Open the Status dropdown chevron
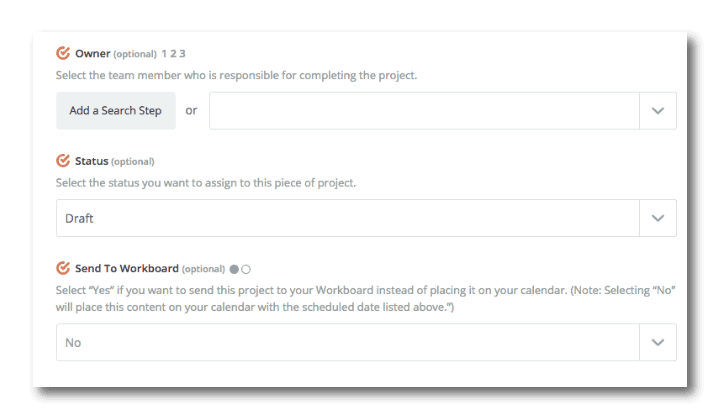719x419 pixels. pyautogui.click(x=657, y=218)
